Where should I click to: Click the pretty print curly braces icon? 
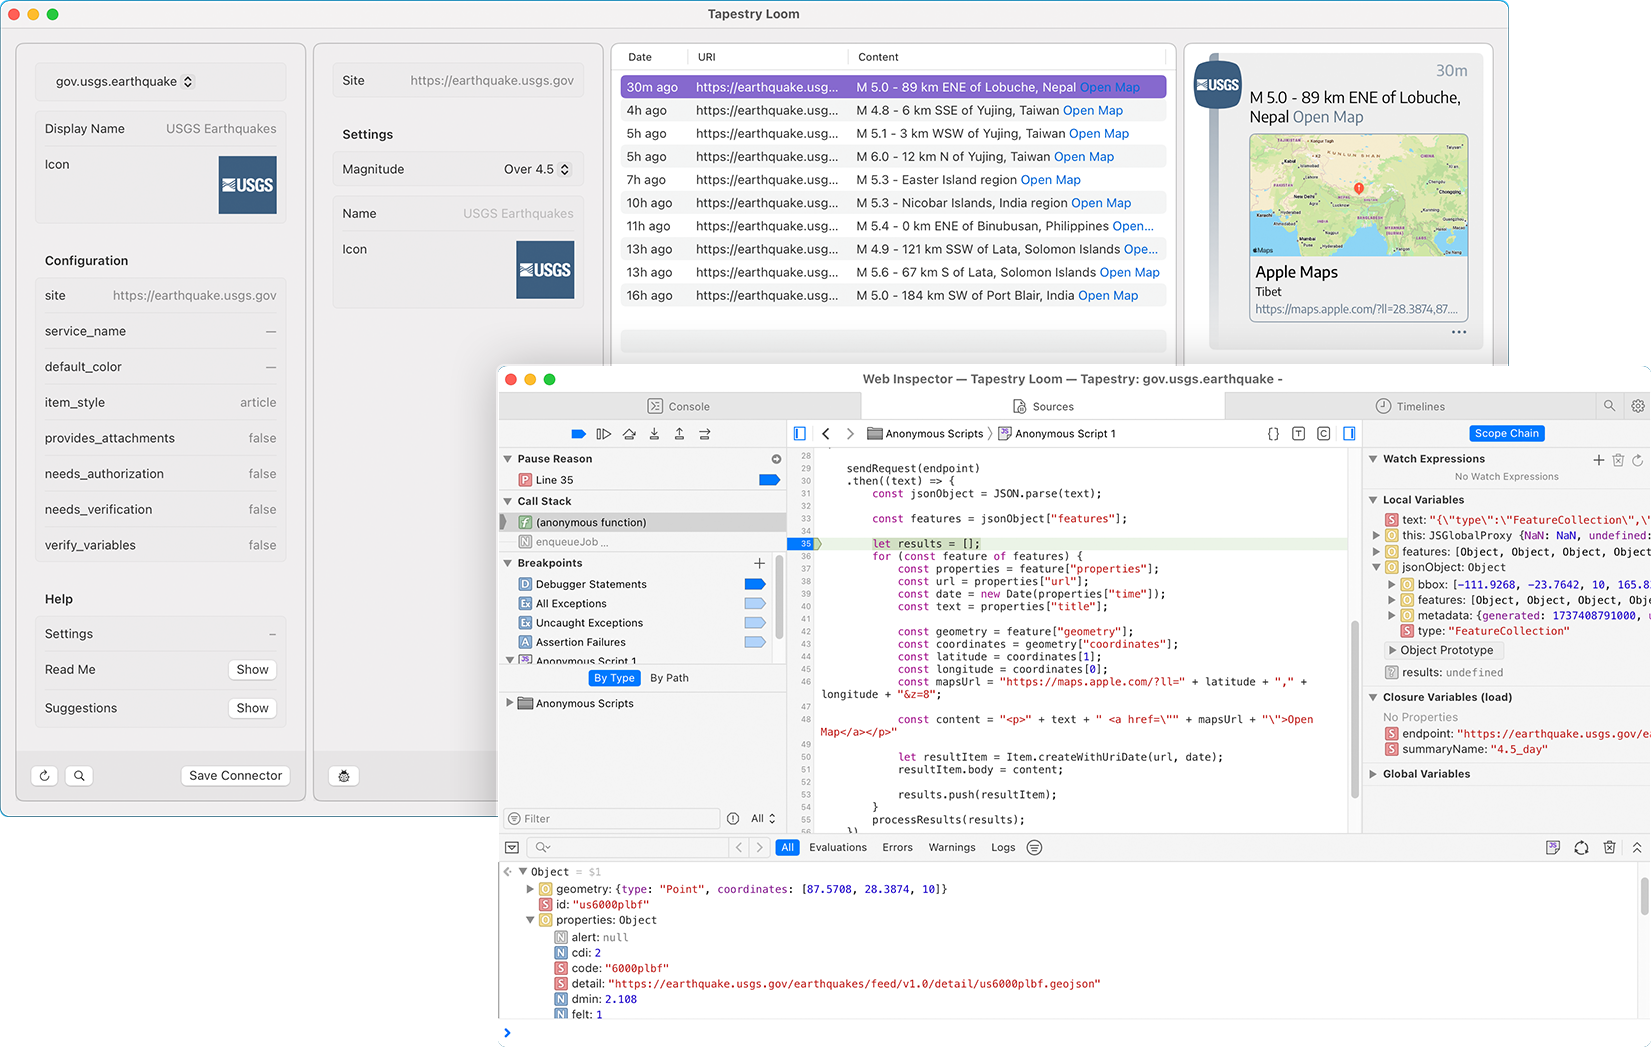click(x=1273, y=434)
